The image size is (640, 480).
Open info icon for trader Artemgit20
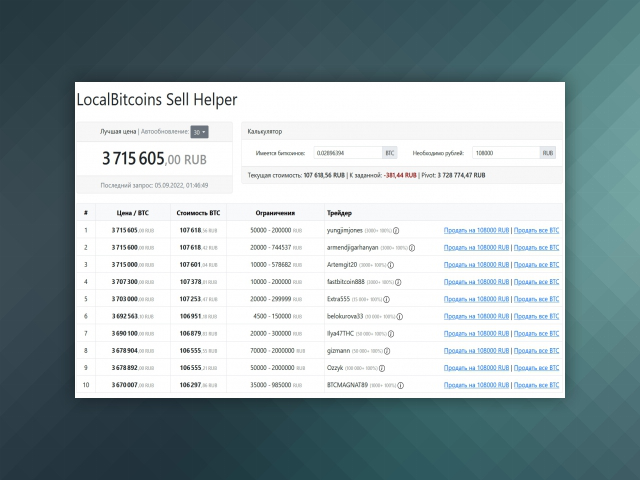pos(391,265)
